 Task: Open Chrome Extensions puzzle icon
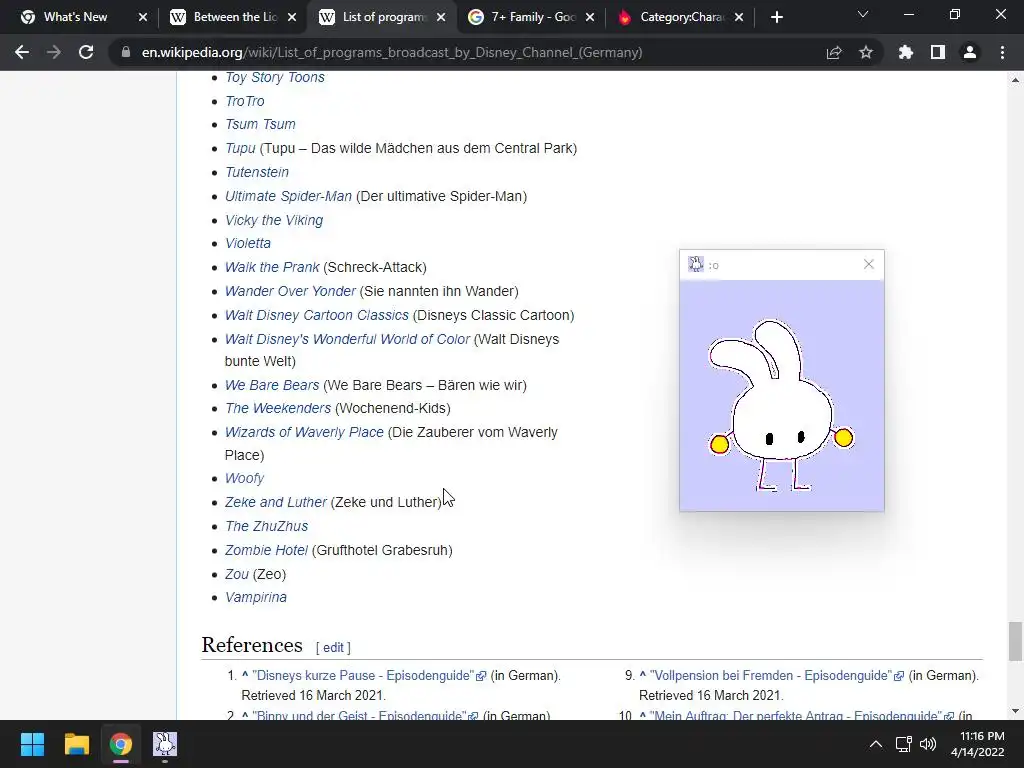906,52
